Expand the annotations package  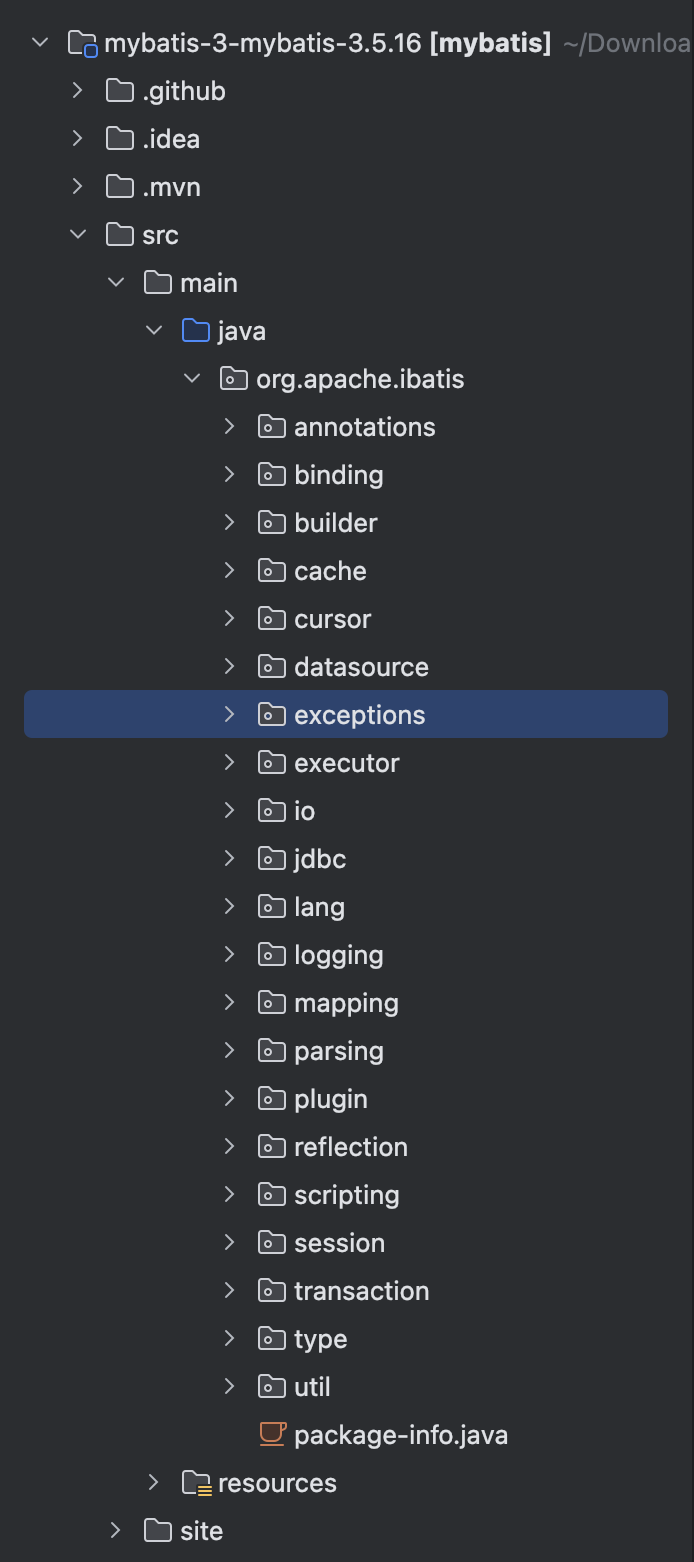[x=229, y=427]
